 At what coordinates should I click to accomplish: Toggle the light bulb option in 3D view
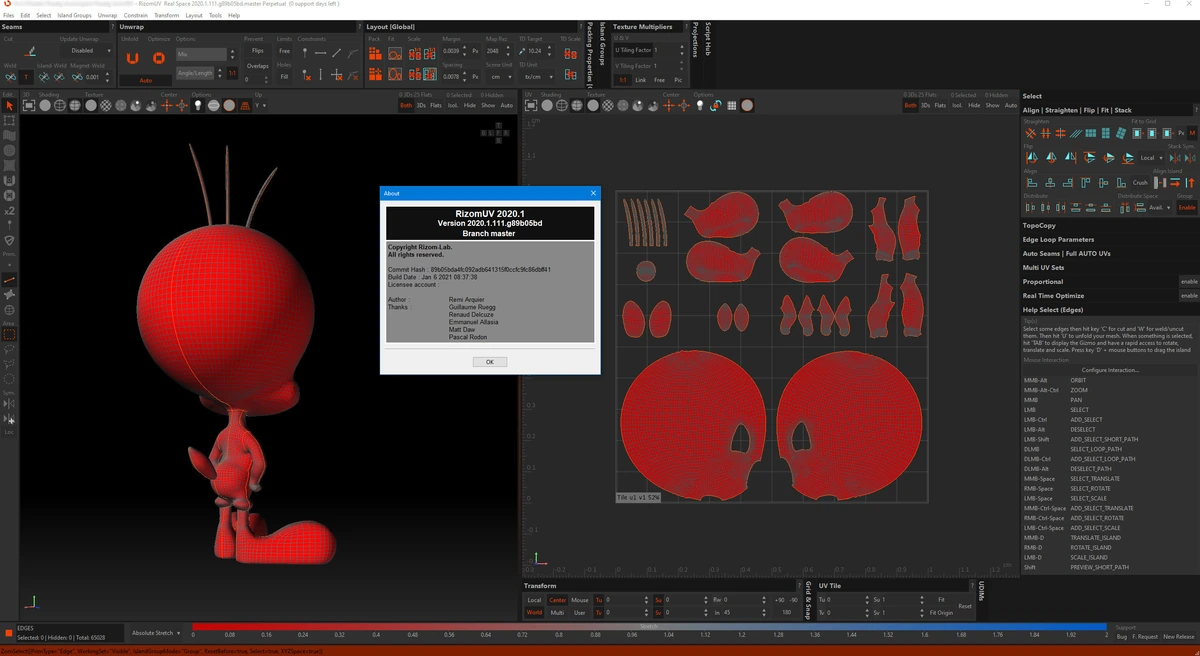(198, 105)
